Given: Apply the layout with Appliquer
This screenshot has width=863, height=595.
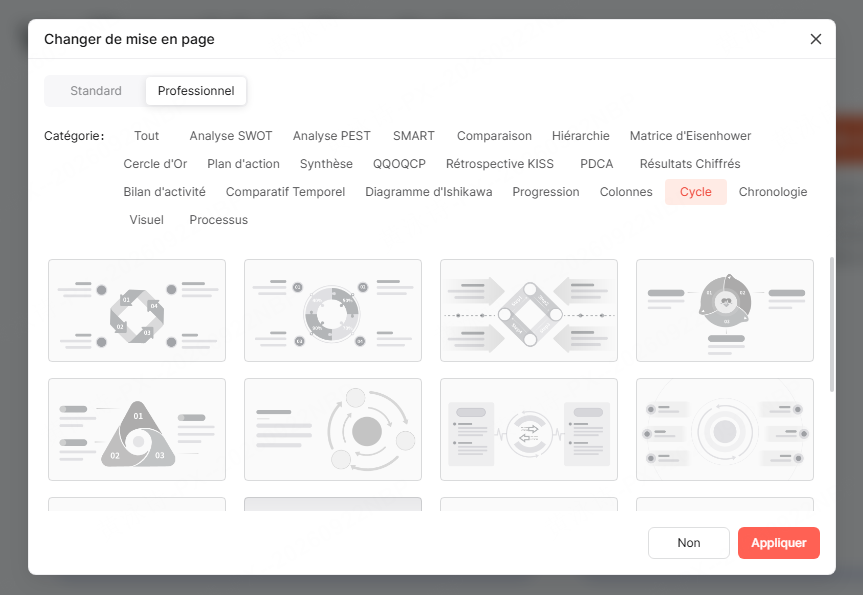Looking at the screenshot, I should click(779, 543).
